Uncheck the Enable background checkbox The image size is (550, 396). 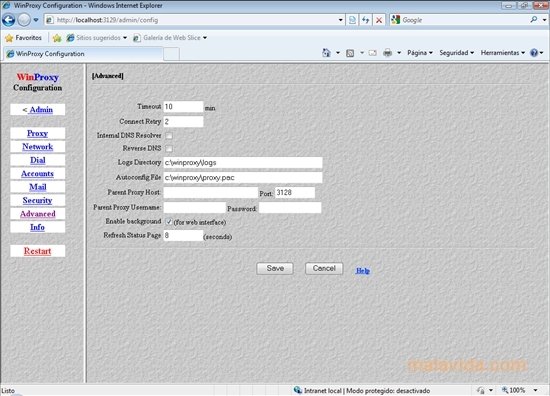(169, 222)
